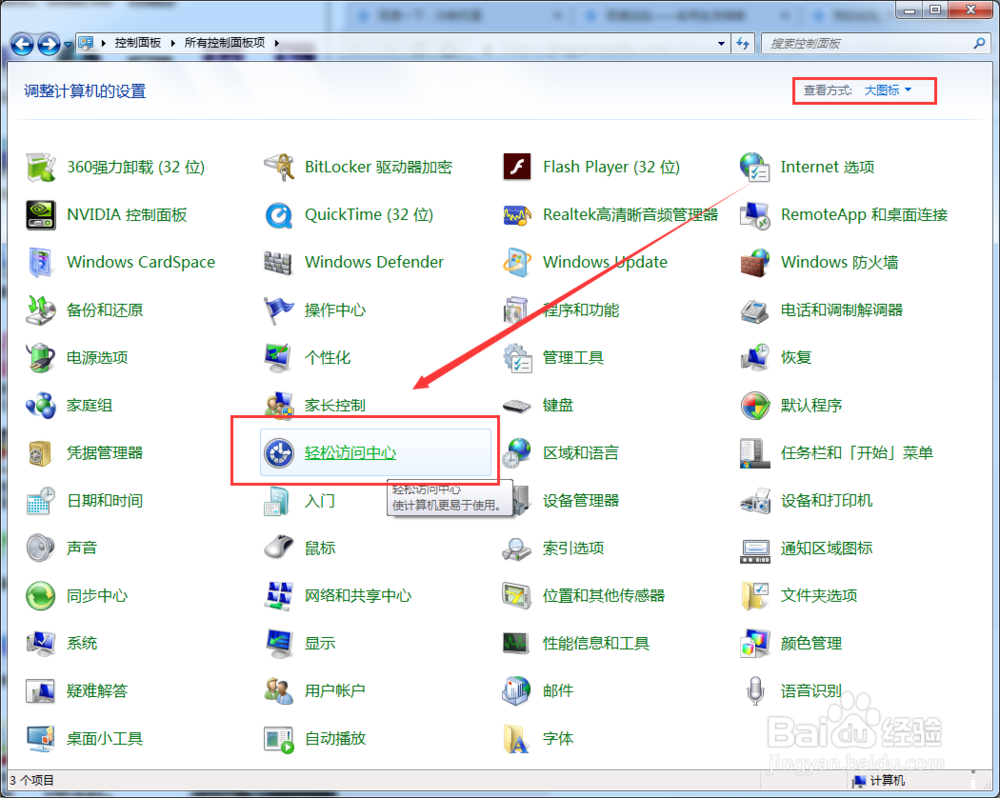Expand root arrow before 控制面板 breadcrumb
The height and width of the screenshot is (798, 1000).
click(103, 43)
